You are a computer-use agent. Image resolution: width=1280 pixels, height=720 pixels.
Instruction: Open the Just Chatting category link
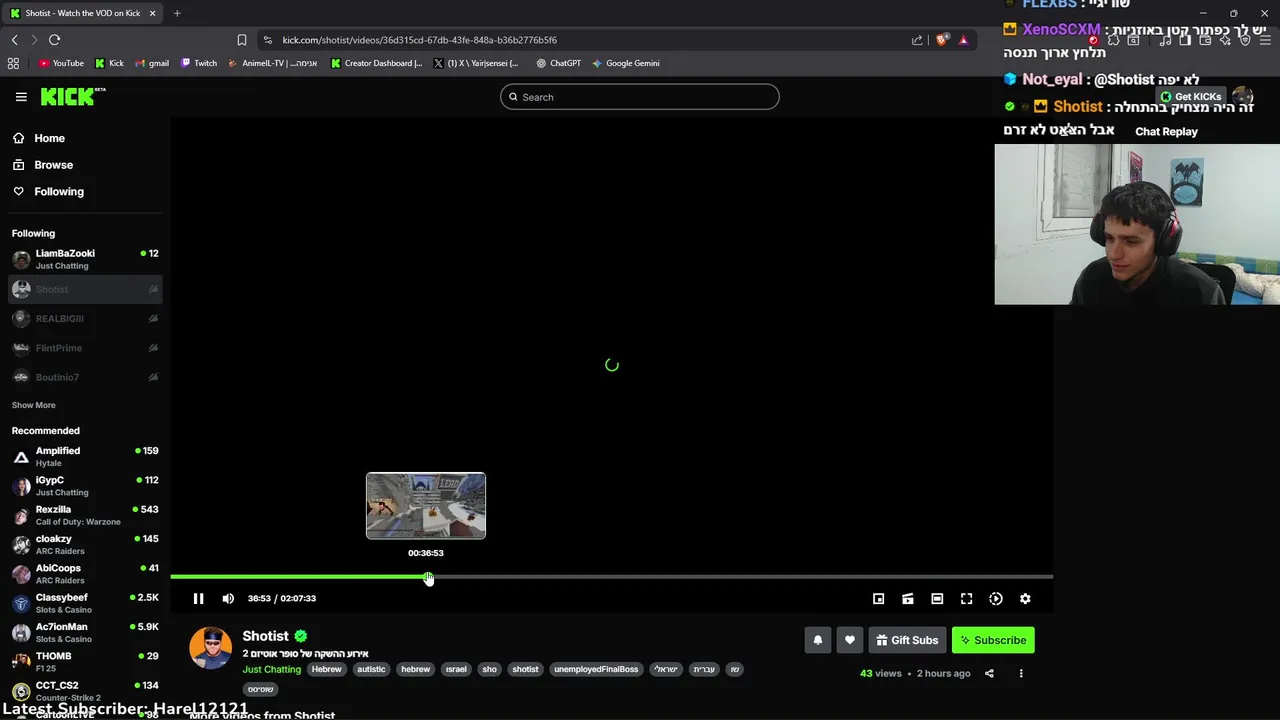[271, 669]
